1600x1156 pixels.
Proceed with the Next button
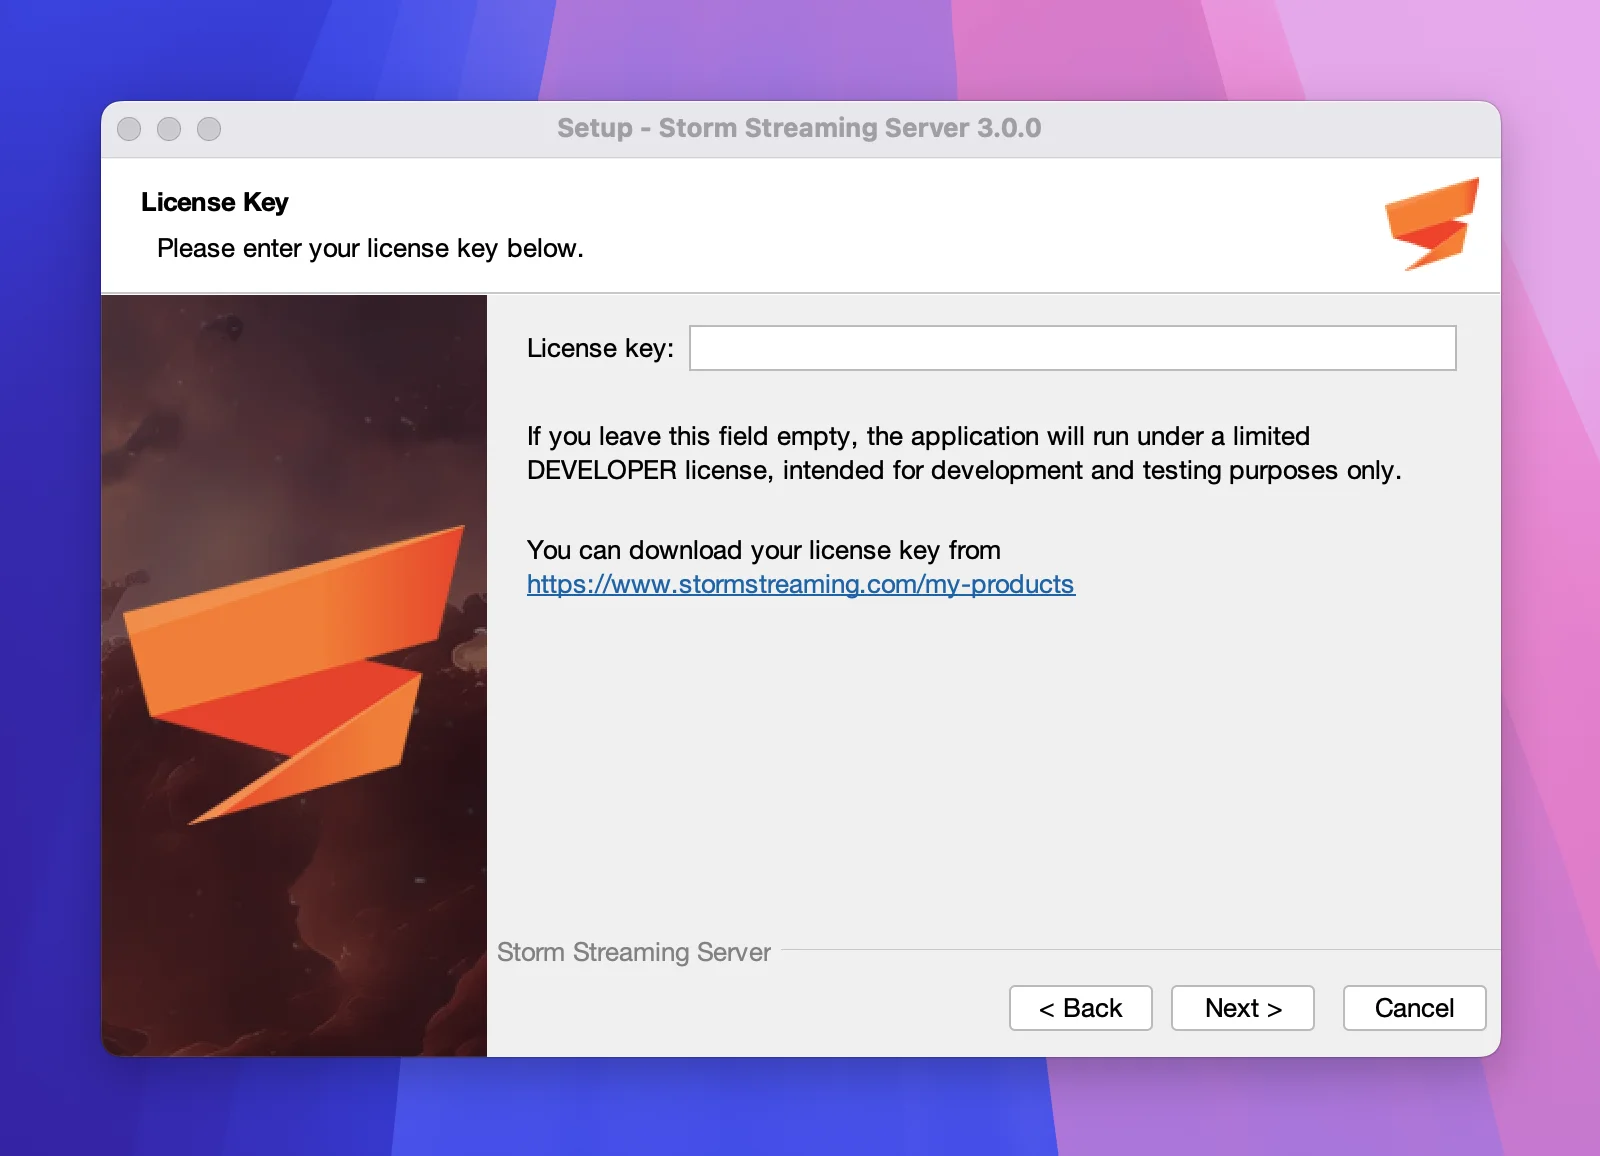pos(1242,1008)
